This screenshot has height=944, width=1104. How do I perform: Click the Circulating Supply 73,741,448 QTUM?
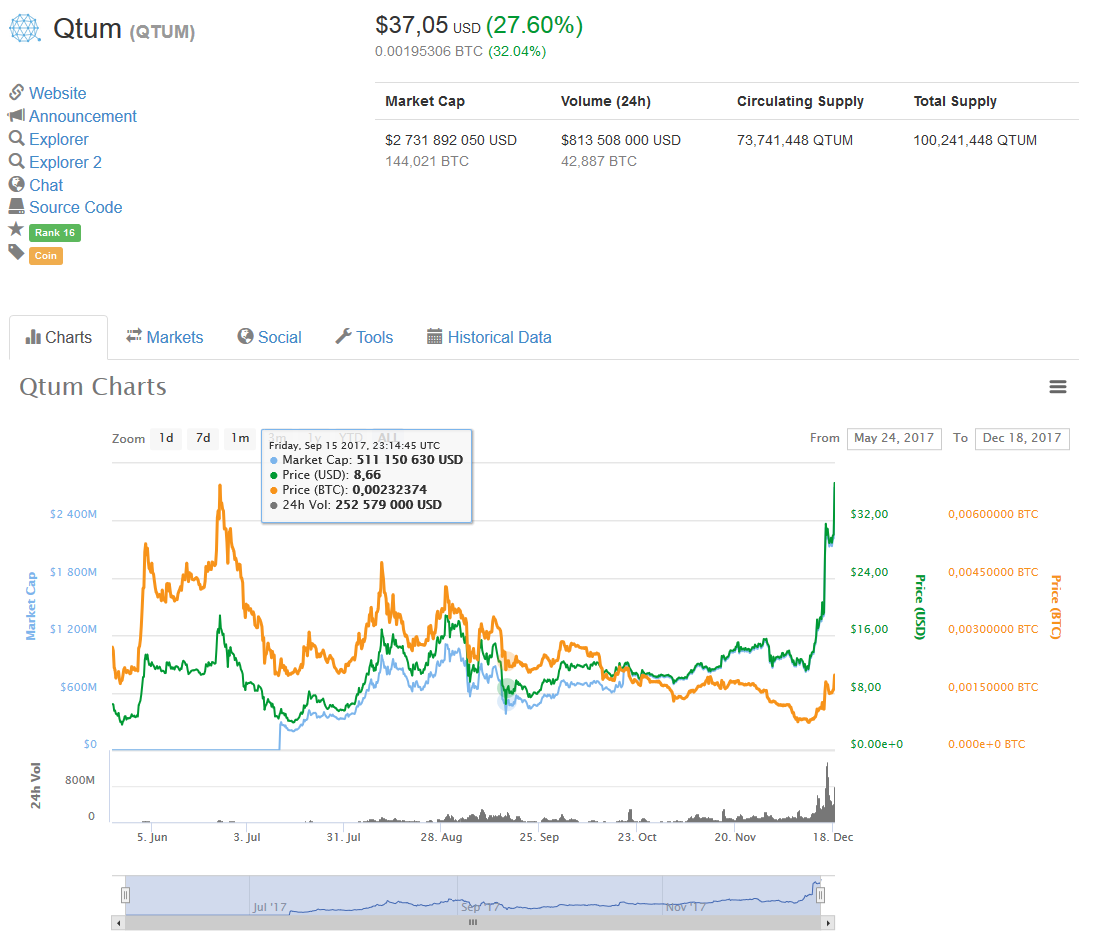[795, 140]
